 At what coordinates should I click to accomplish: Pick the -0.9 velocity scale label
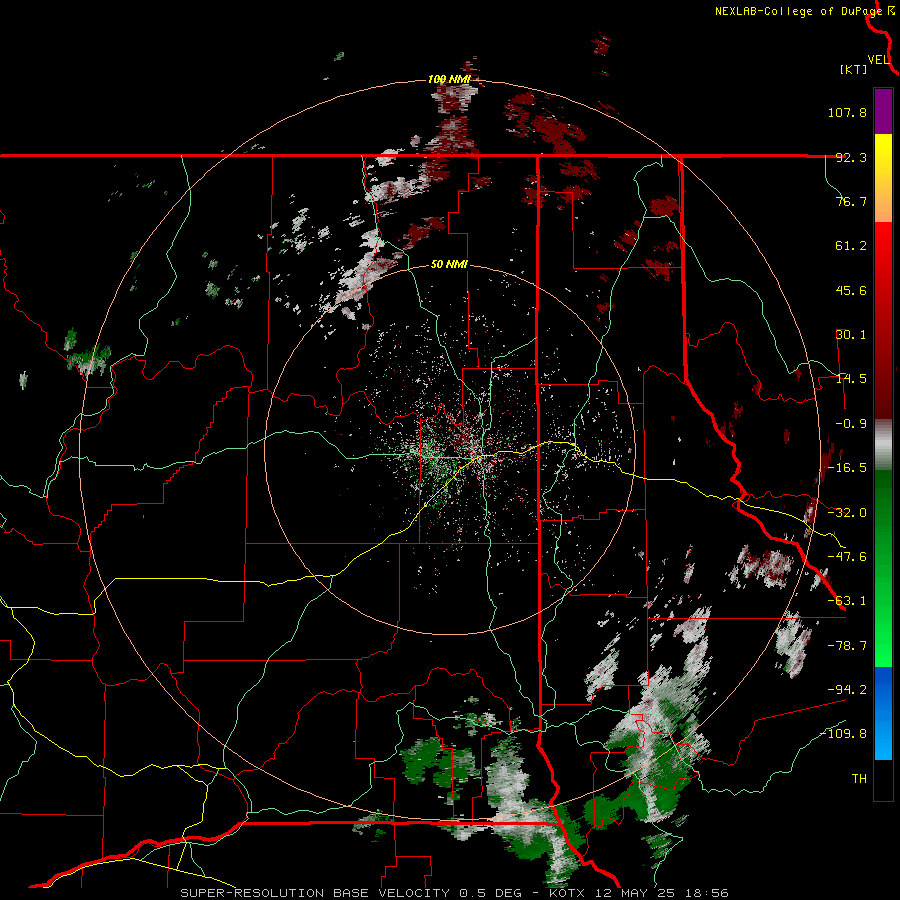tap(851, 424)
